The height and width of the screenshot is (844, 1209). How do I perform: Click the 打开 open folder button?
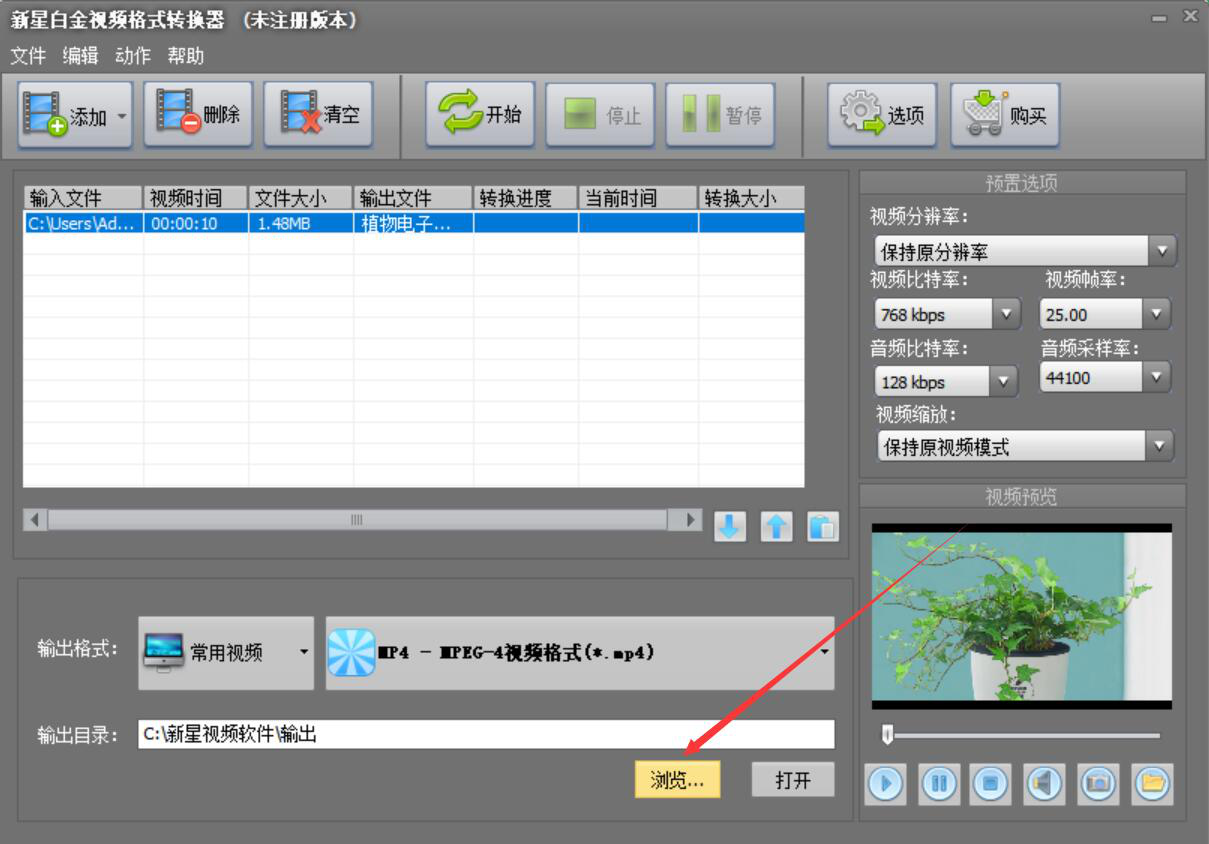[x=793, y=780]
